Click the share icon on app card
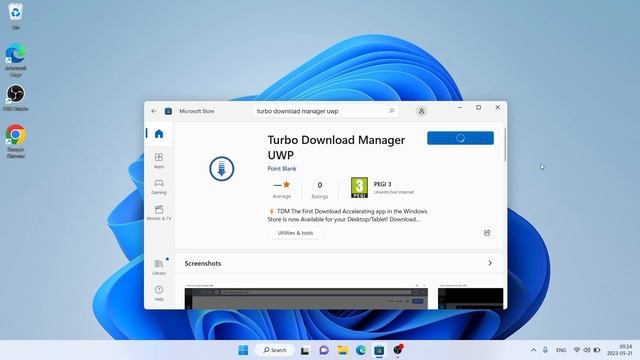Screen dimensions: 640x360 point(487,233)
